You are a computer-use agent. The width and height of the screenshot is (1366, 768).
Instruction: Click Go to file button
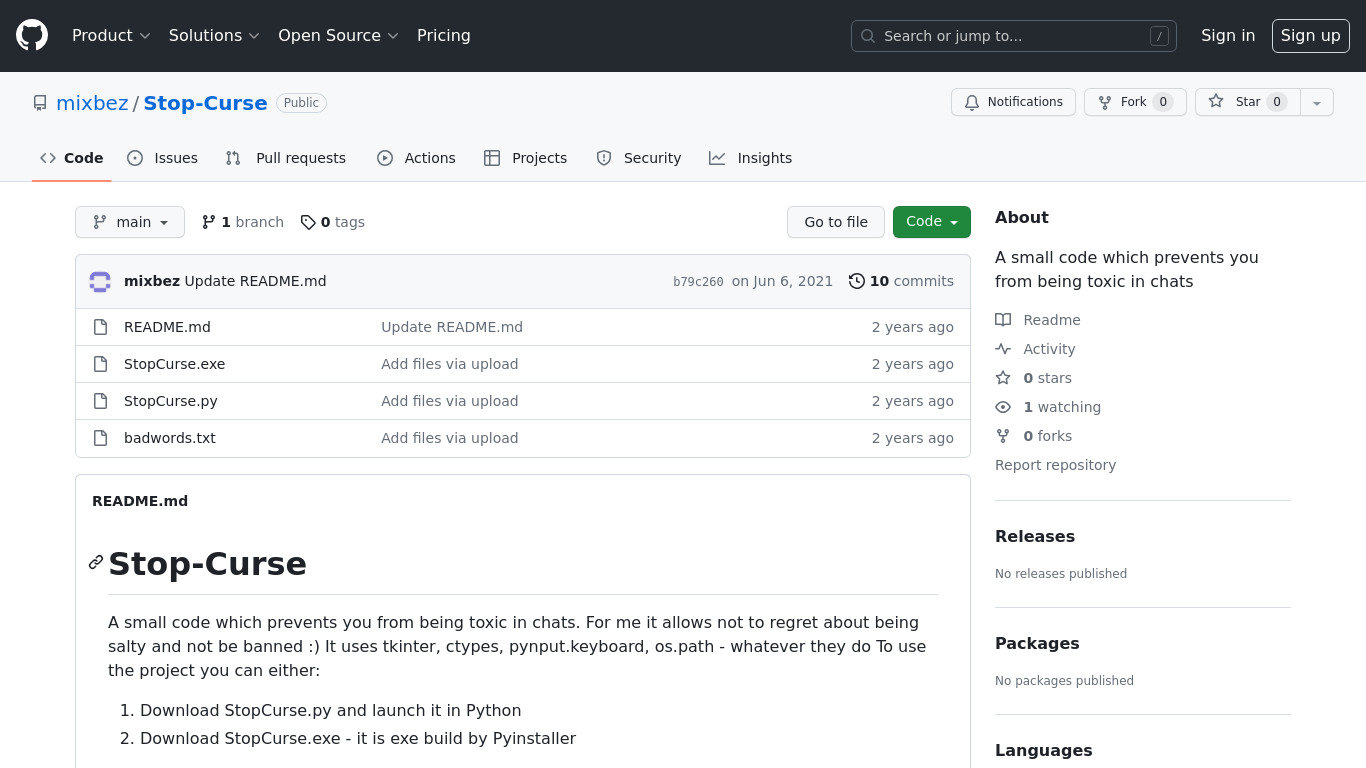[x=836, y=222]
